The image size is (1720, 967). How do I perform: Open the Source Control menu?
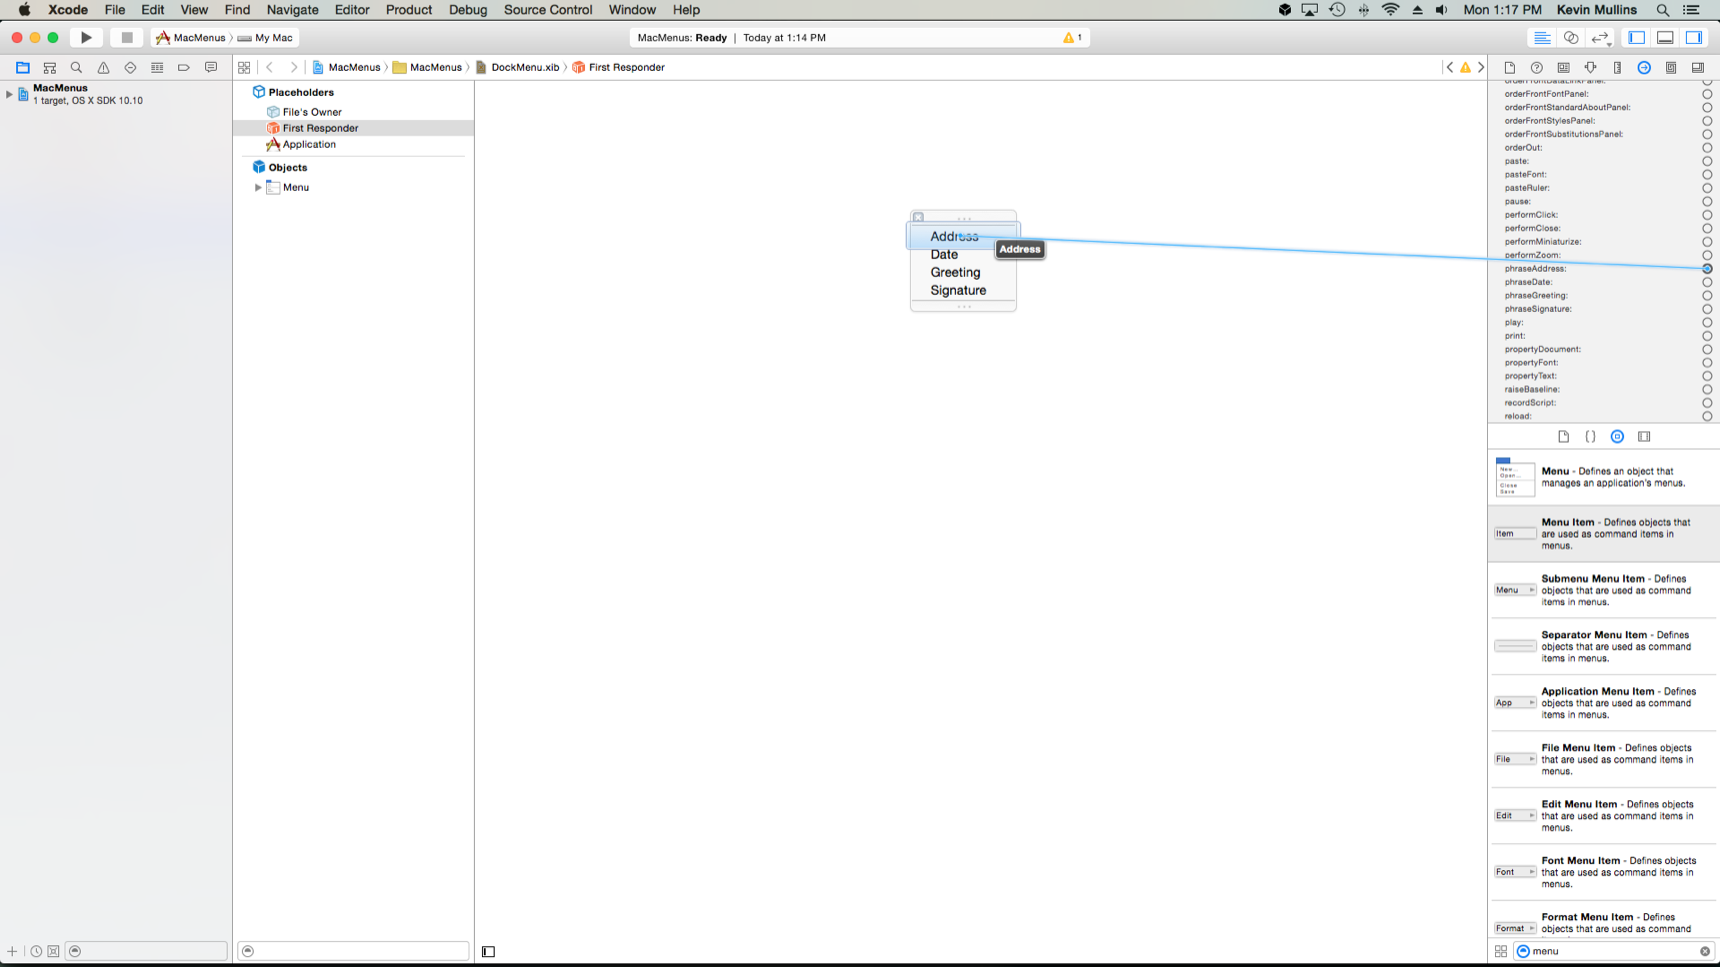tap(548, 10)
